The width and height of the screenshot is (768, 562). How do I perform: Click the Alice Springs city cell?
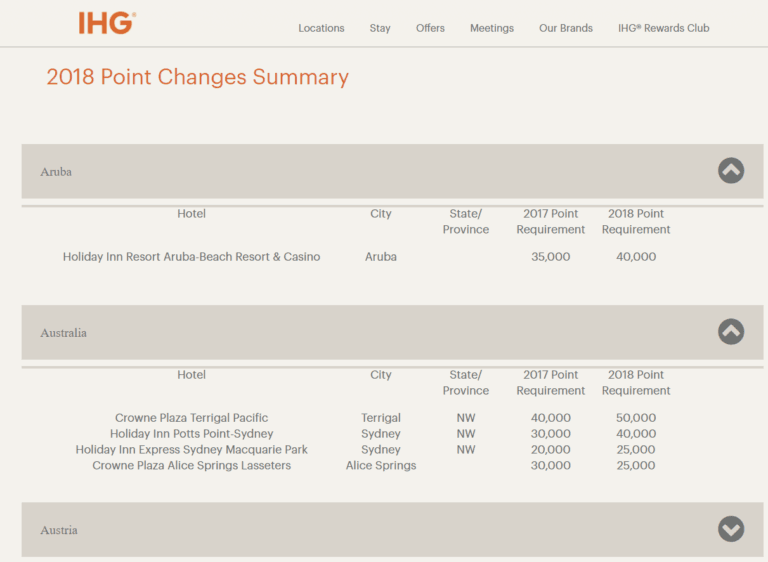click(x=380, y=466)
